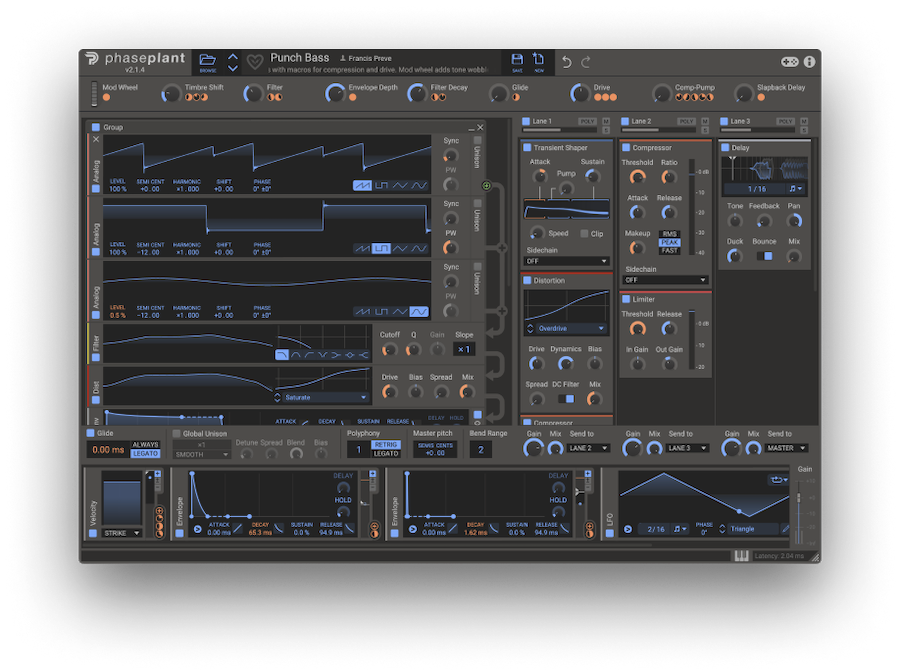Select square waveform on second Analog oscillator
Image resolution: width=900 pixels, height=672 pixels.
[381, 248]
